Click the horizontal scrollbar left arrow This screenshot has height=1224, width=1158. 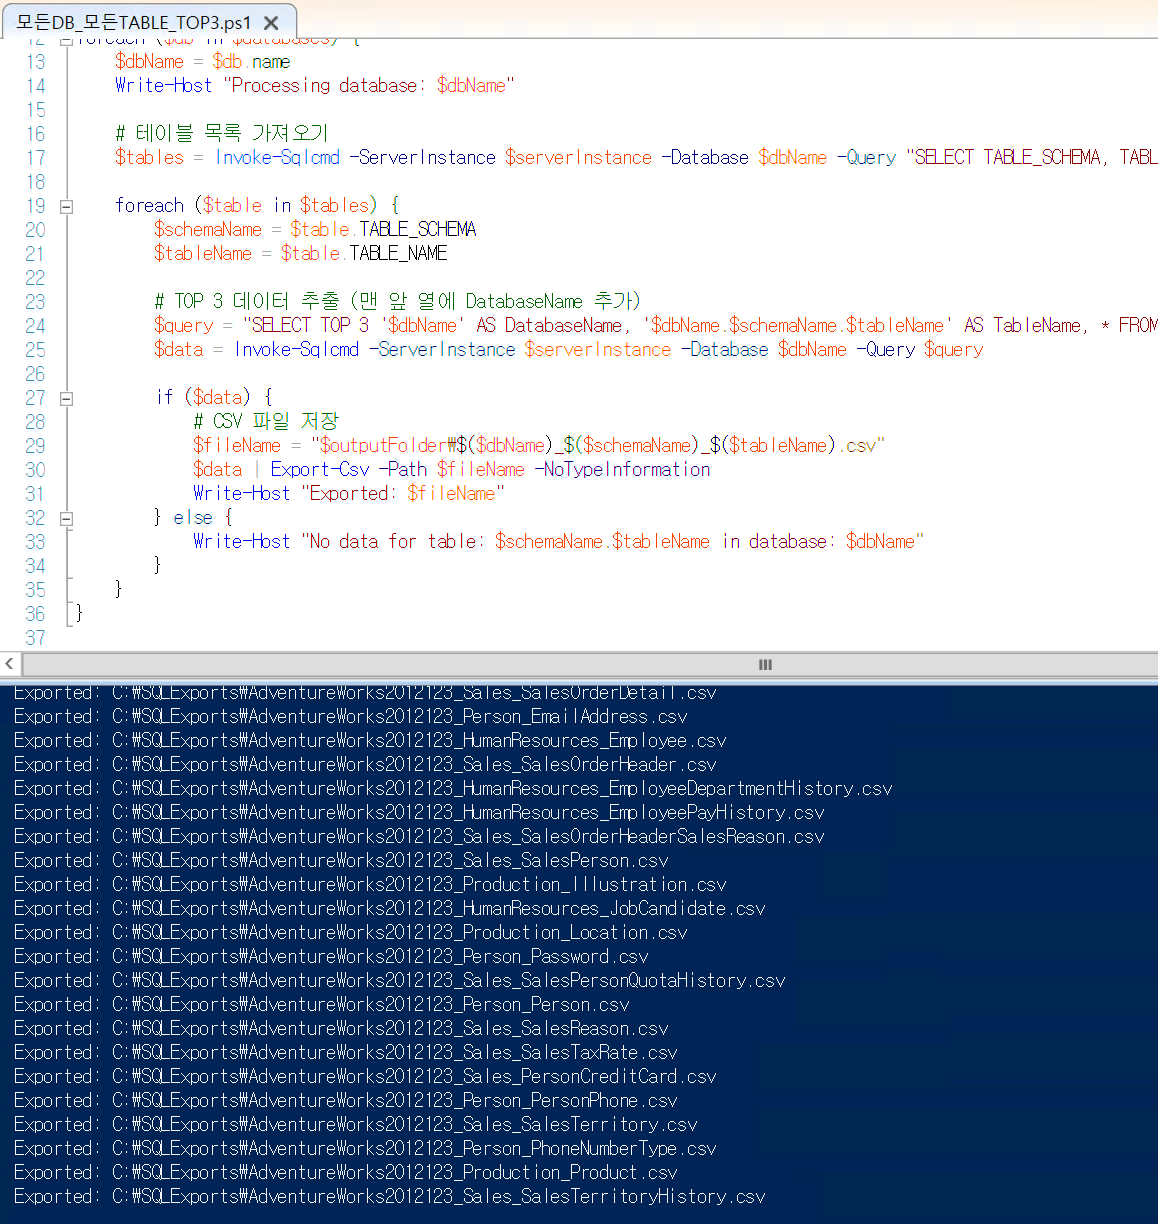pyautogui.click(x=9, y=664)
